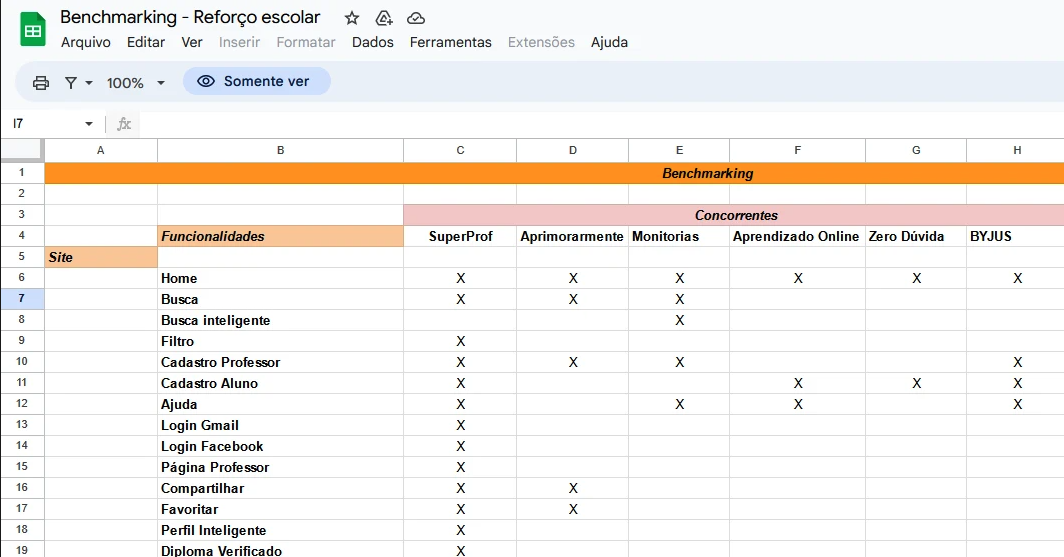Image resolution: width=1064 pixels, height=557 pixels.
Task: Click the Busca inteligente cell
Action: (x=280, y=320)
